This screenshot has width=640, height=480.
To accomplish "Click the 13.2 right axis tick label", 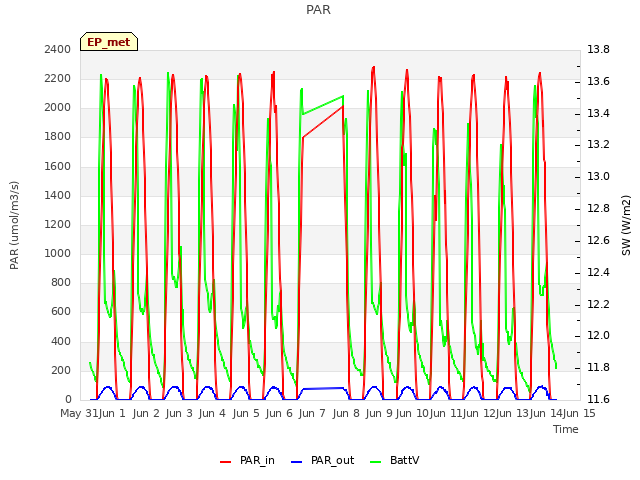I will click(598, 144).
